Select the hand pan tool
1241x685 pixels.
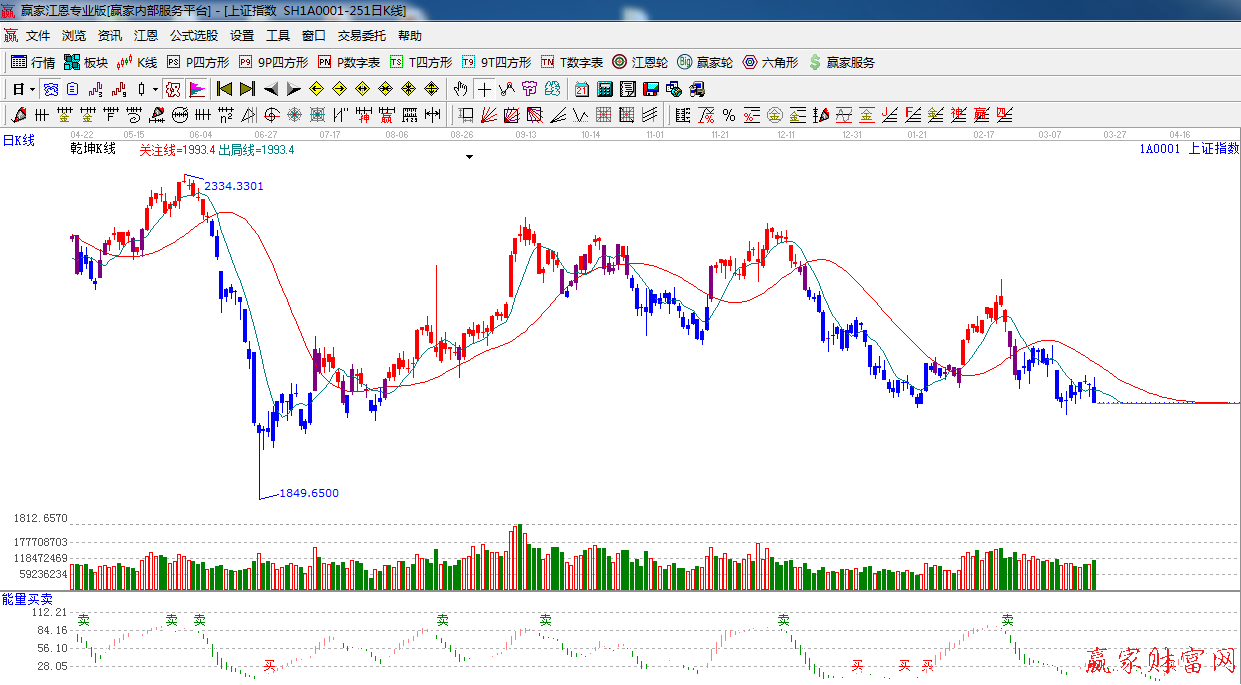point(460,89)
